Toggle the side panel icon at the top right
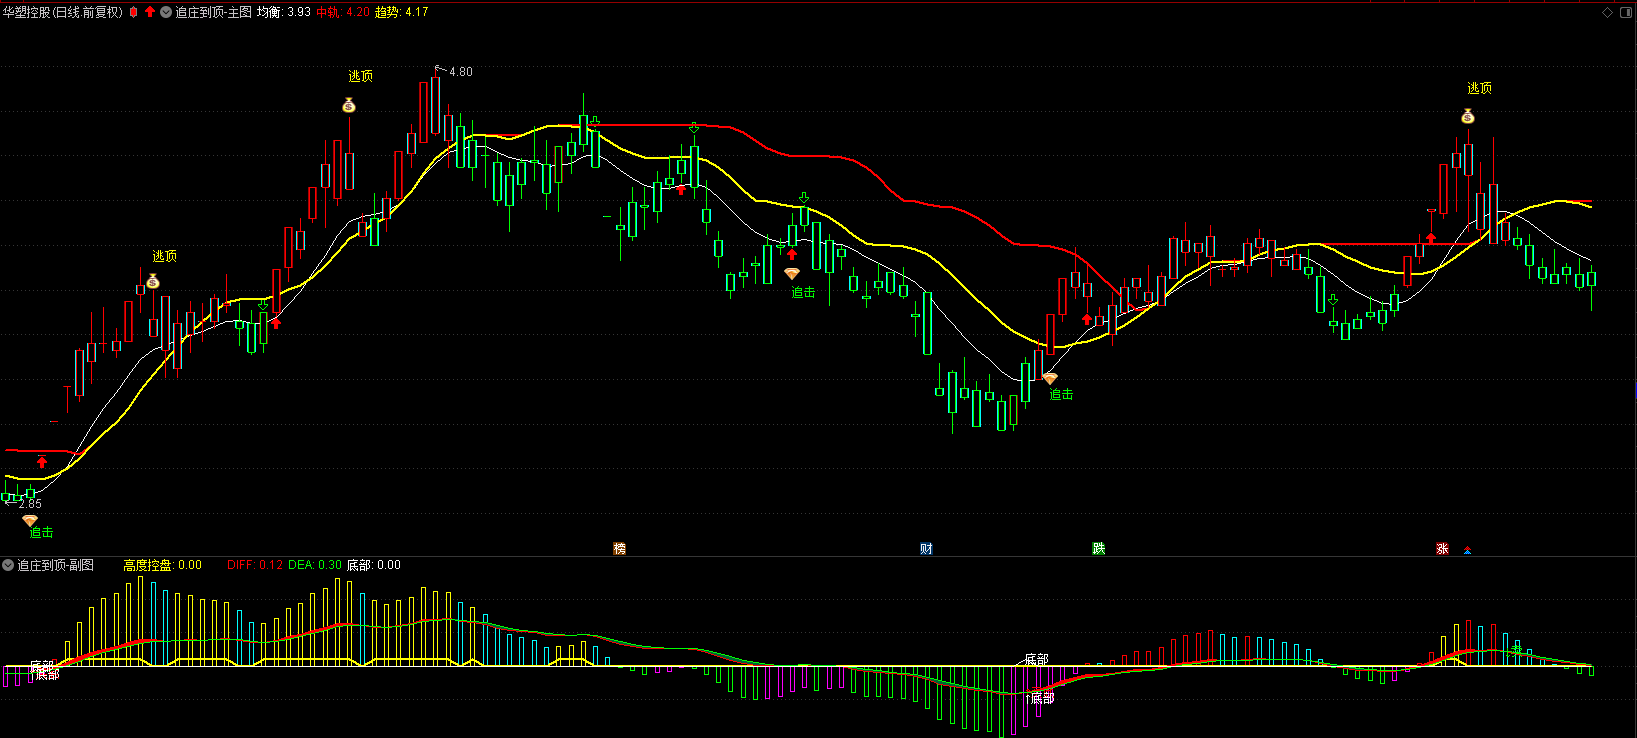 [x=1625, y=12]
